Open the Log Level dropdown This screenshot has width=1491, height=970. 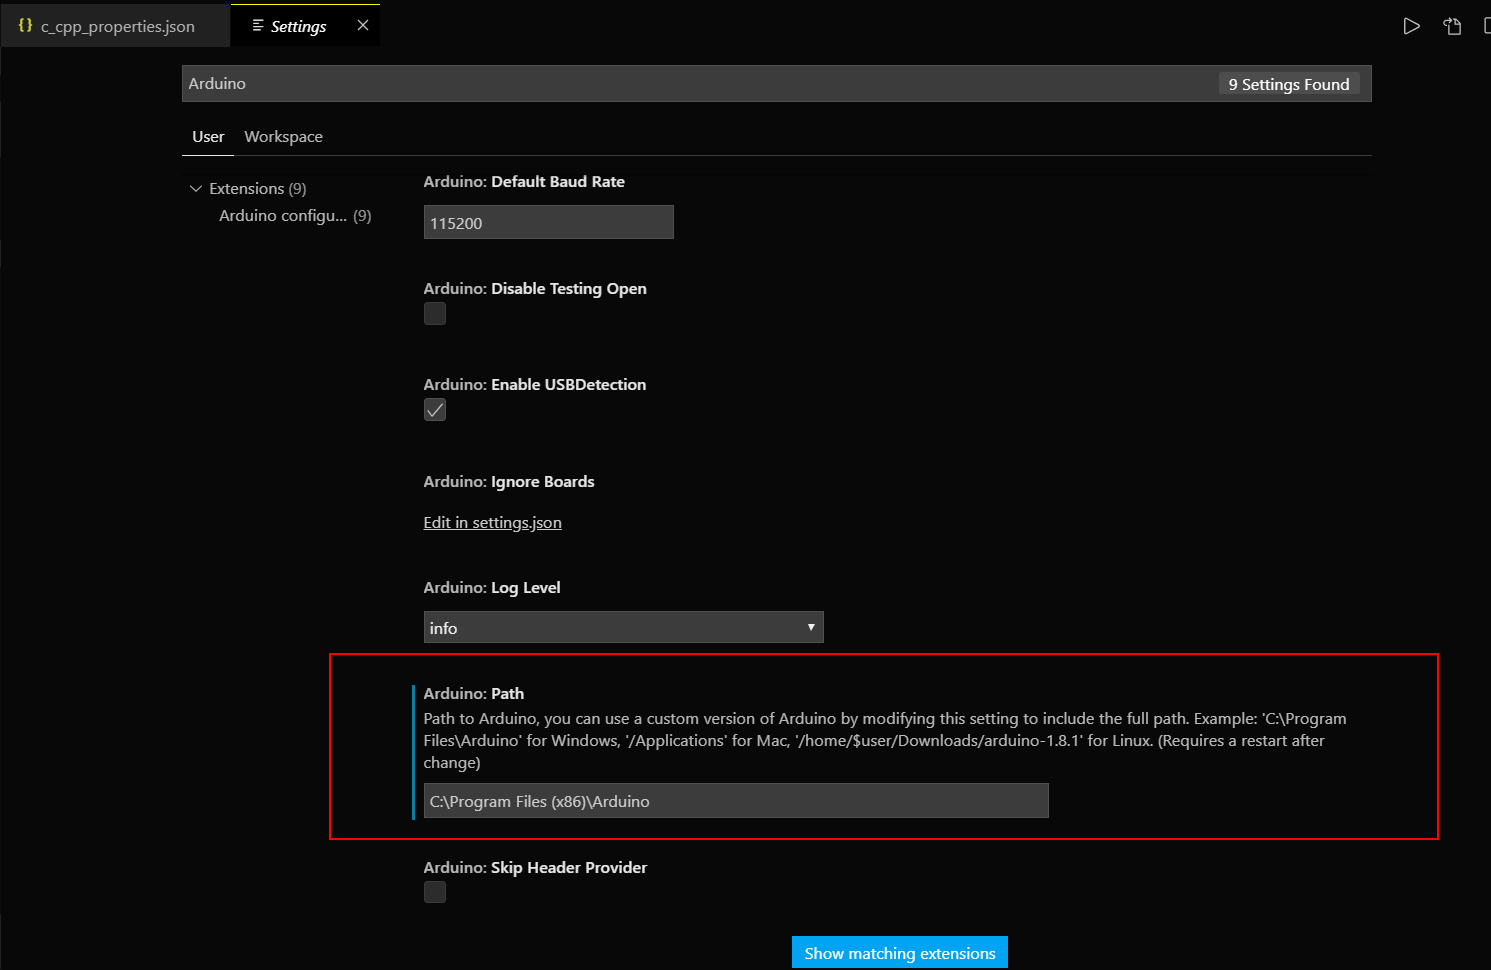[x=623, y=627]
